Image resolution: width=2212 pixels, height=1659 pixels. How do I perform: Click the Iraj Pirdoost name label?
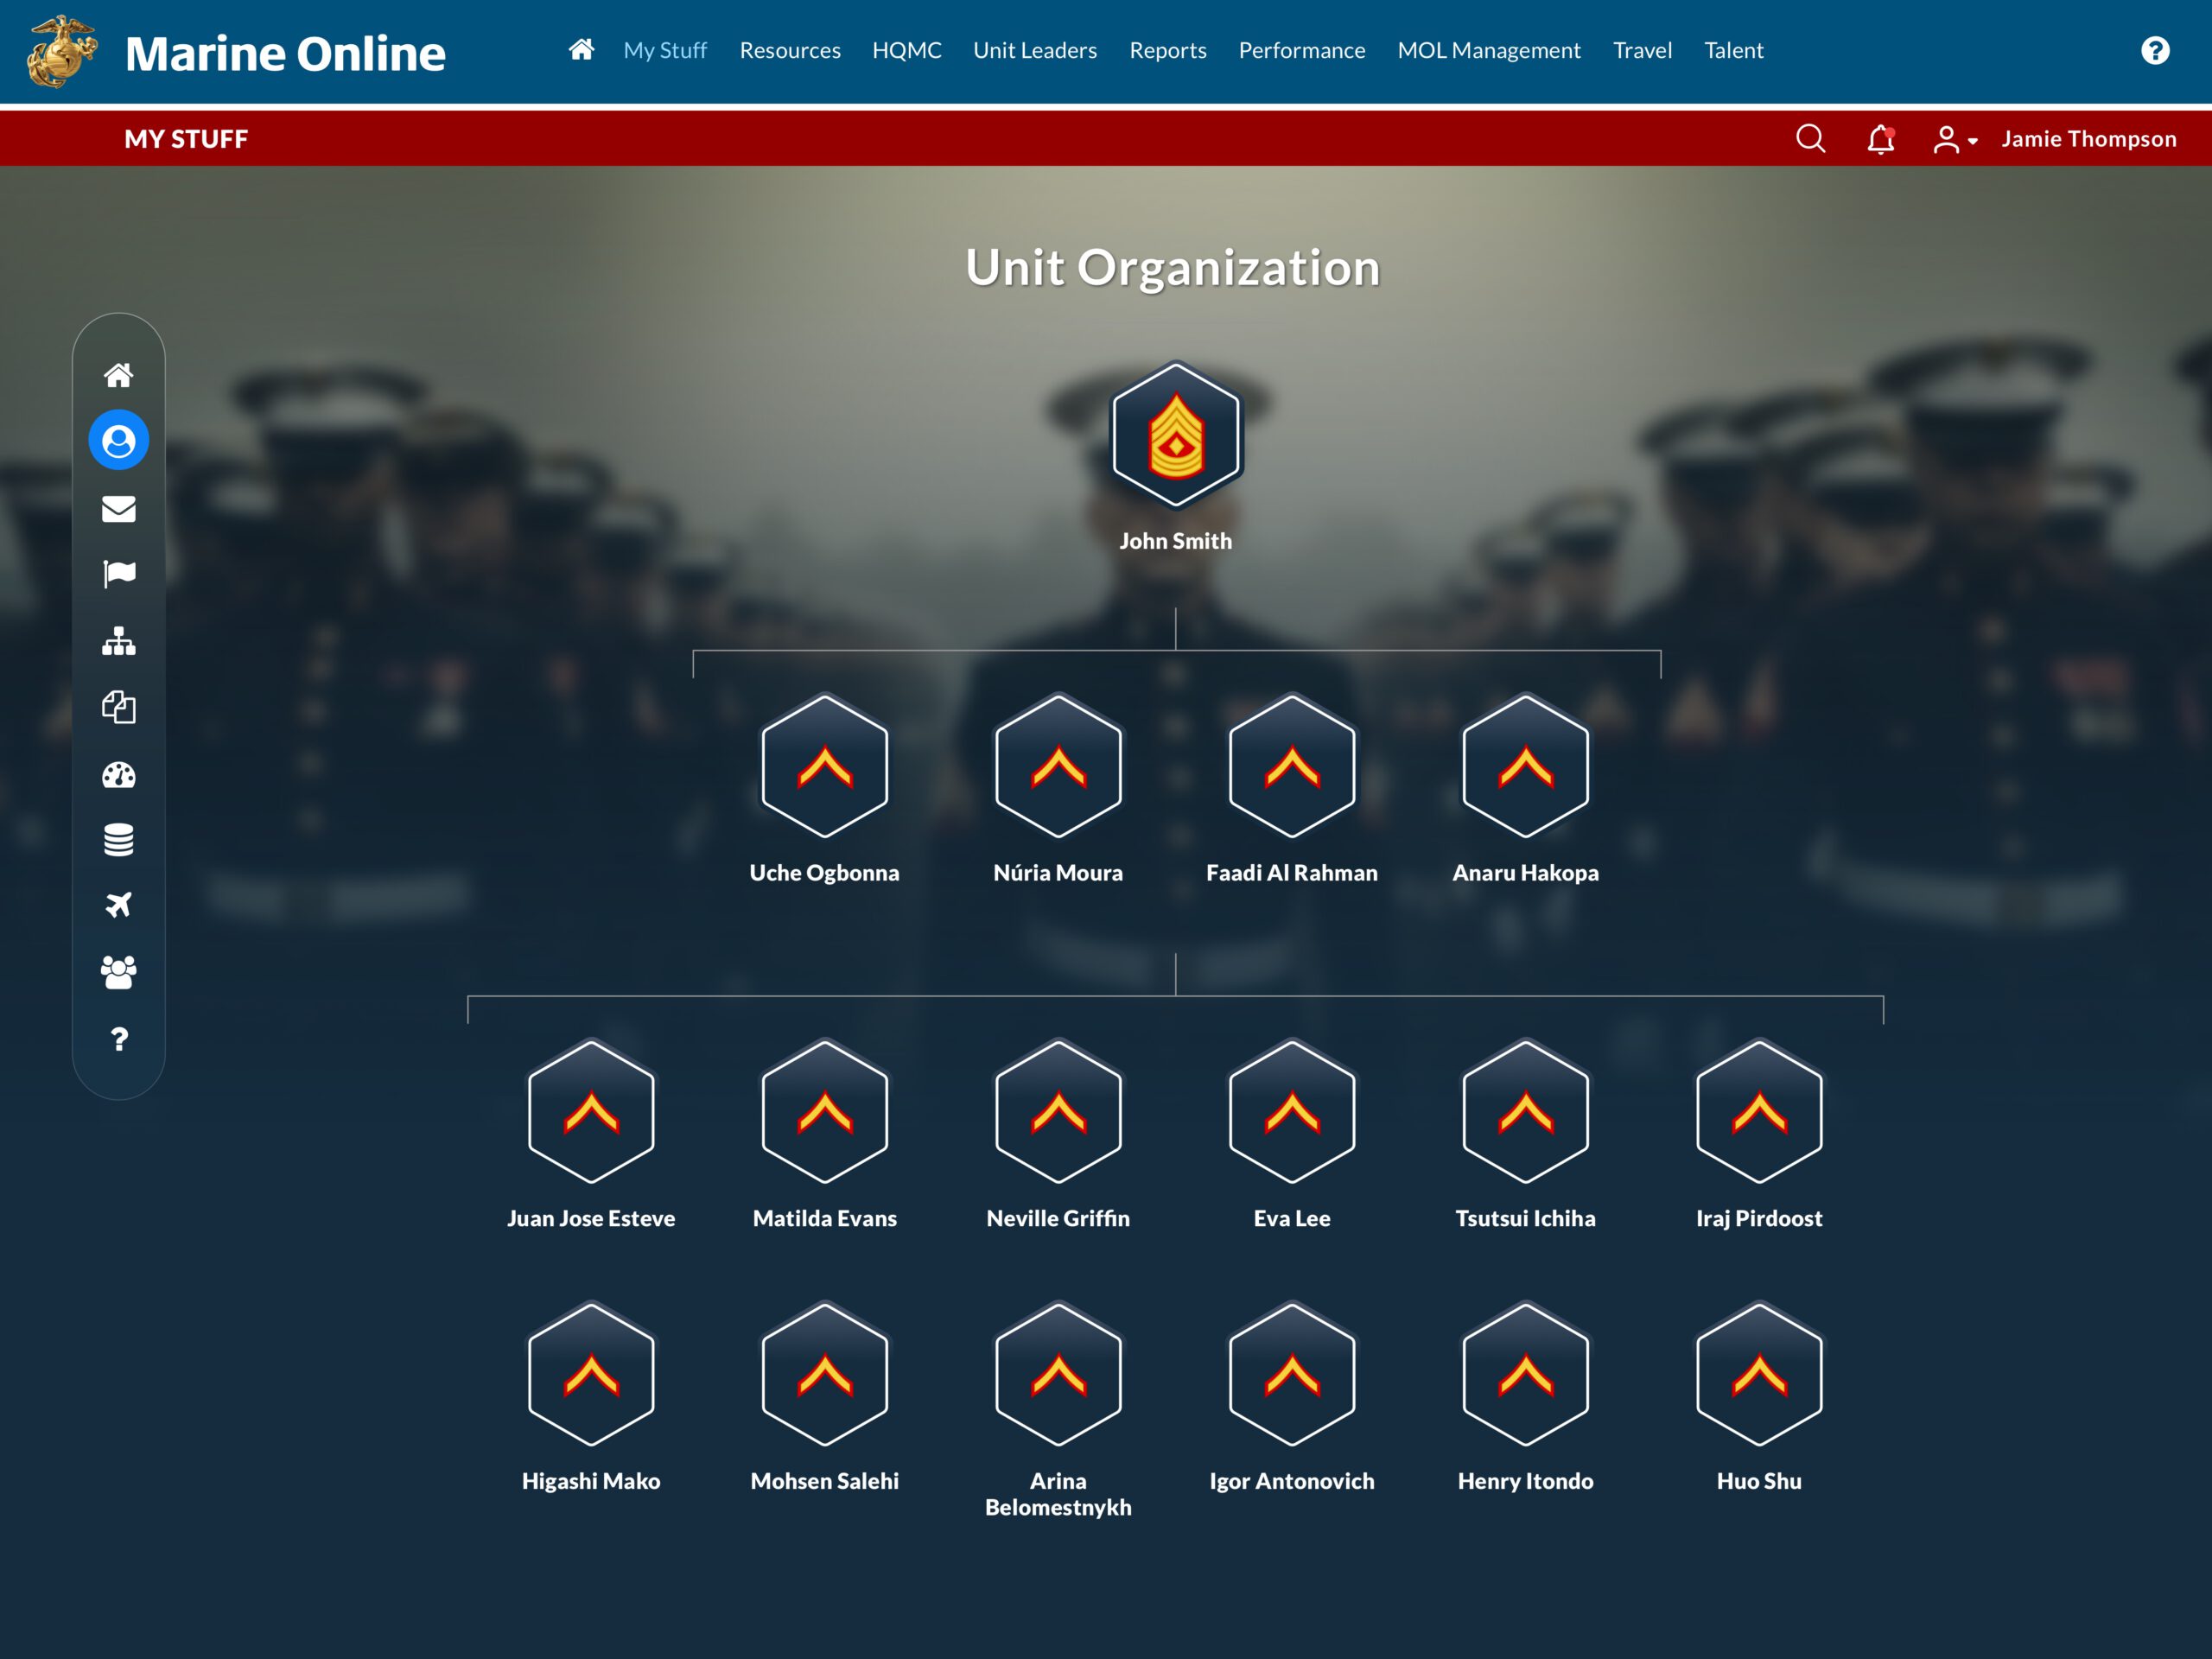tap(1759, 1218)
